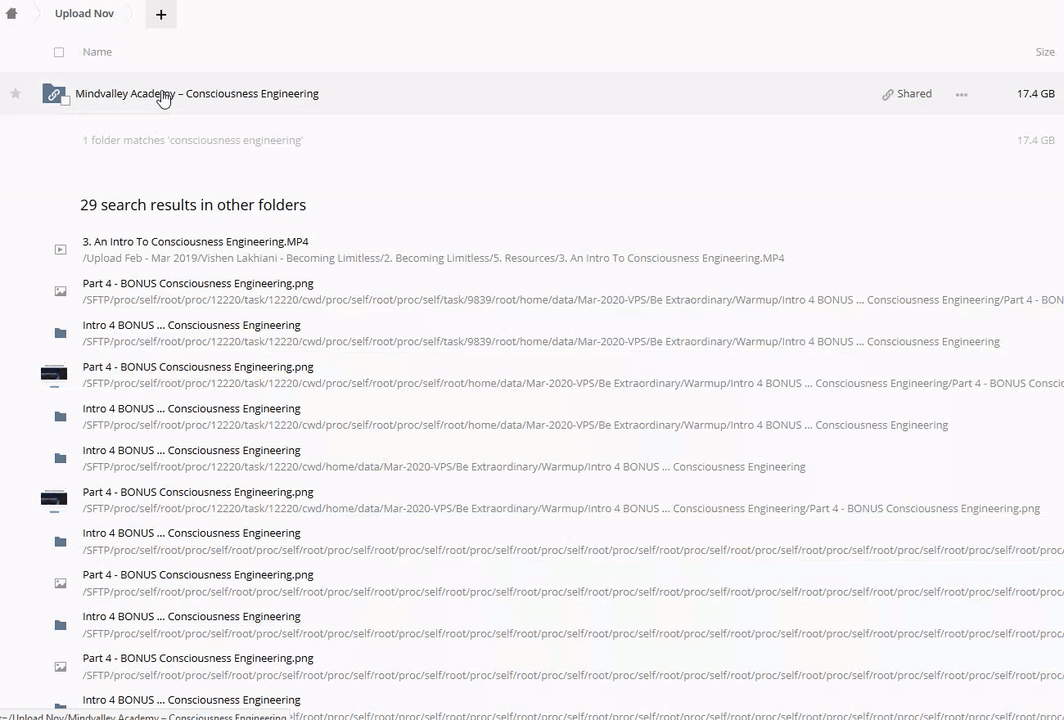This screenshot has height=720, width=1064.
Task: Tick the select-all checkbox beside Name header
Action: [x=59, y=52]
